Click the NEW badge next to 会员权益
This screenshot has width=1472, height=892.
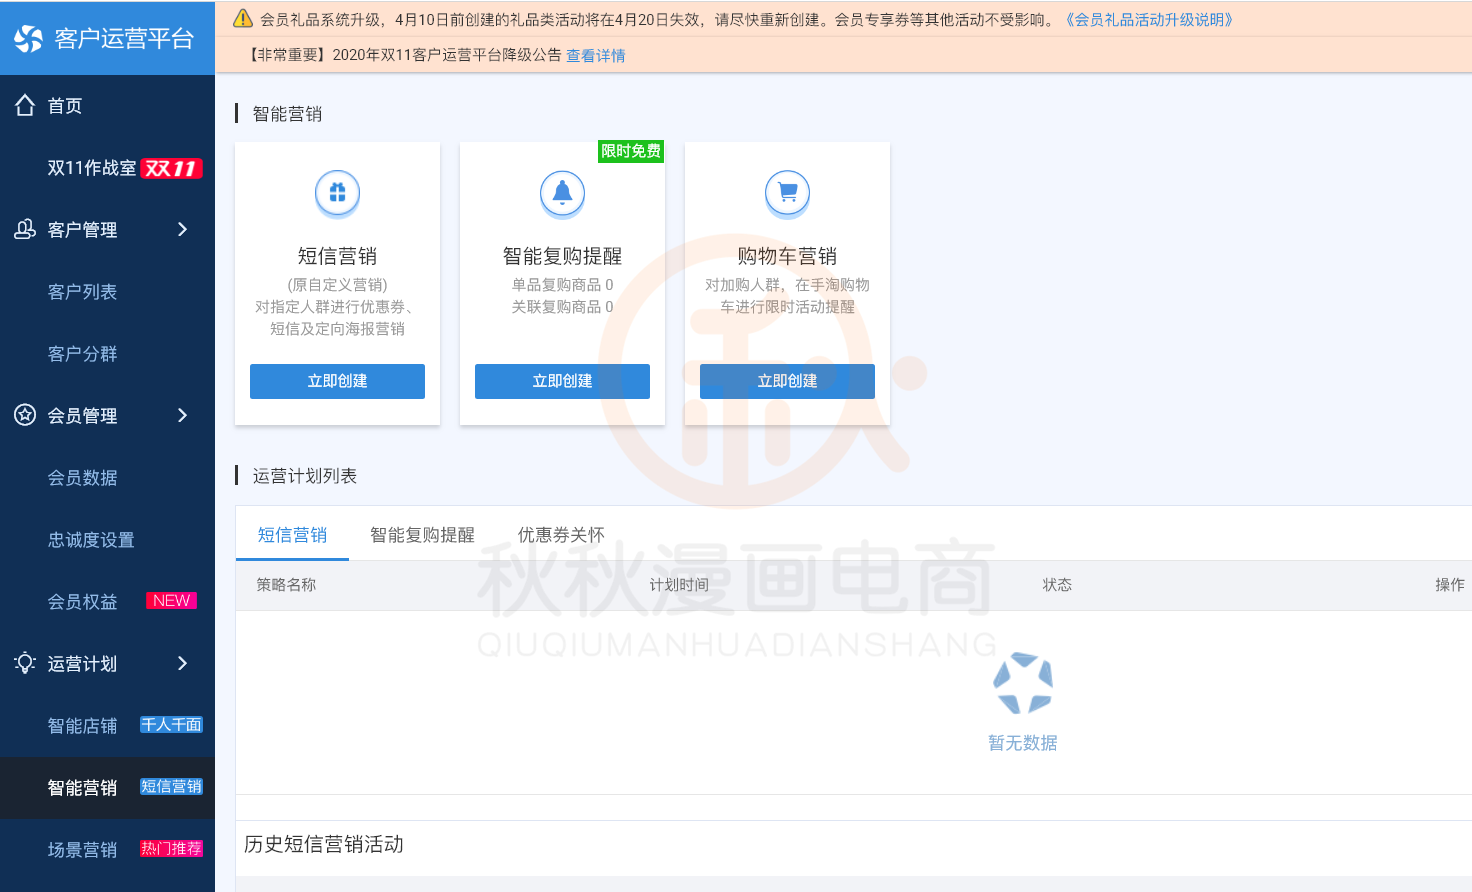(x=172, y=601)
